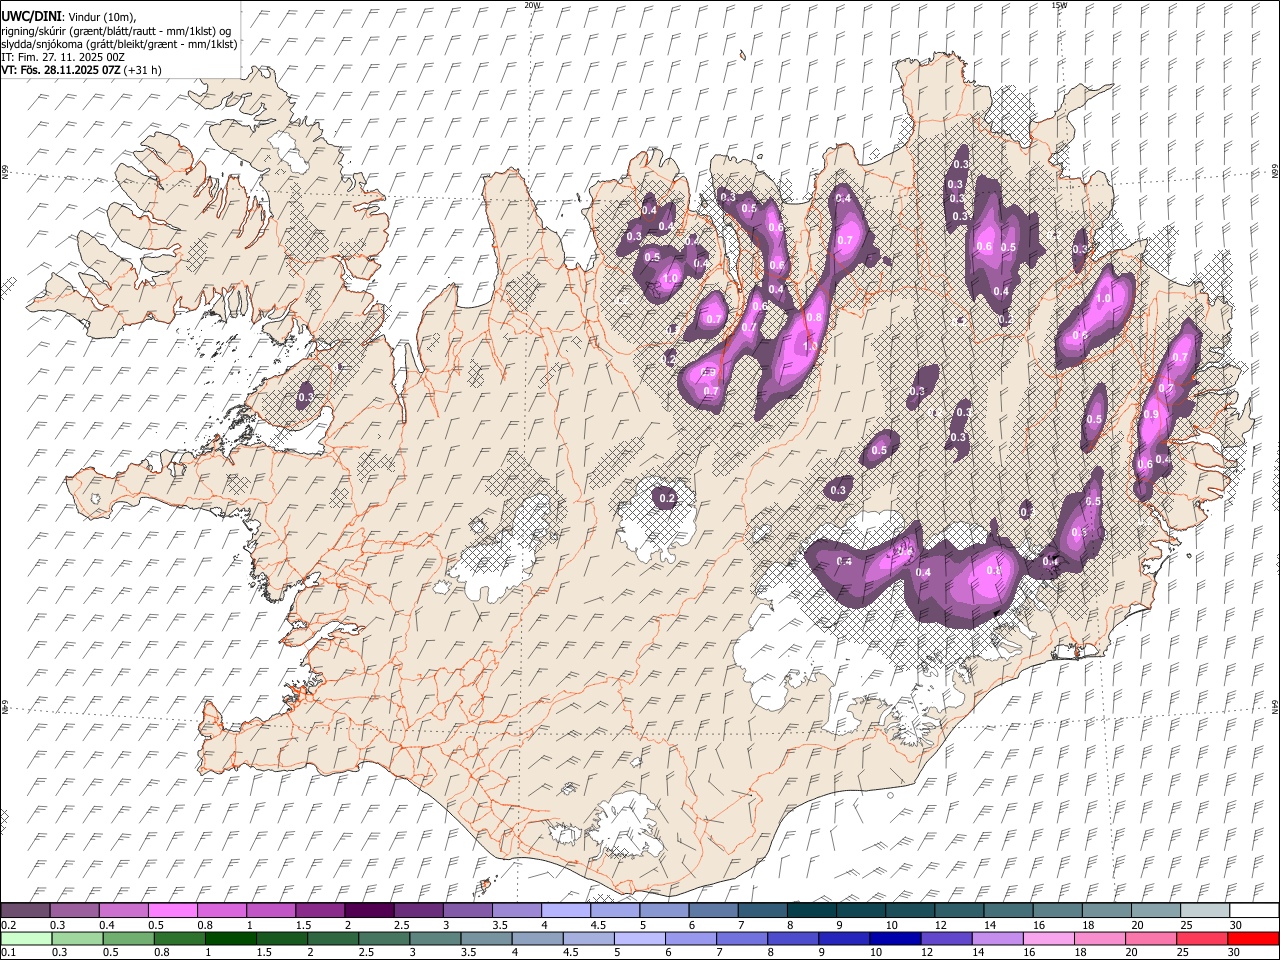Screen dimensions: 1280x960
Task: Click the '15W' longitude label
Action: tap(1059, 5)
